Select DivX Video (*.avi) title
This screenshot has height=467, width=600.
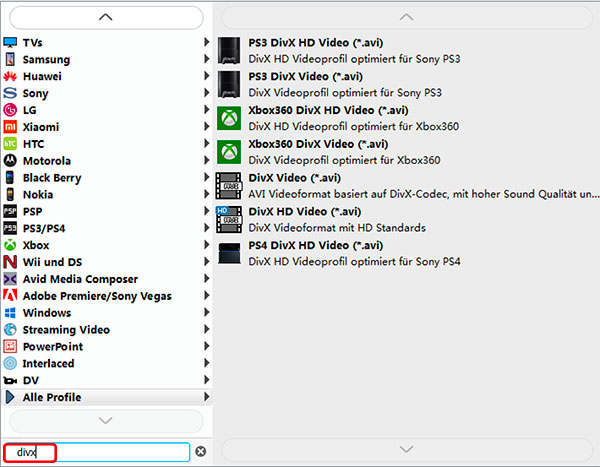click(295, 178)
